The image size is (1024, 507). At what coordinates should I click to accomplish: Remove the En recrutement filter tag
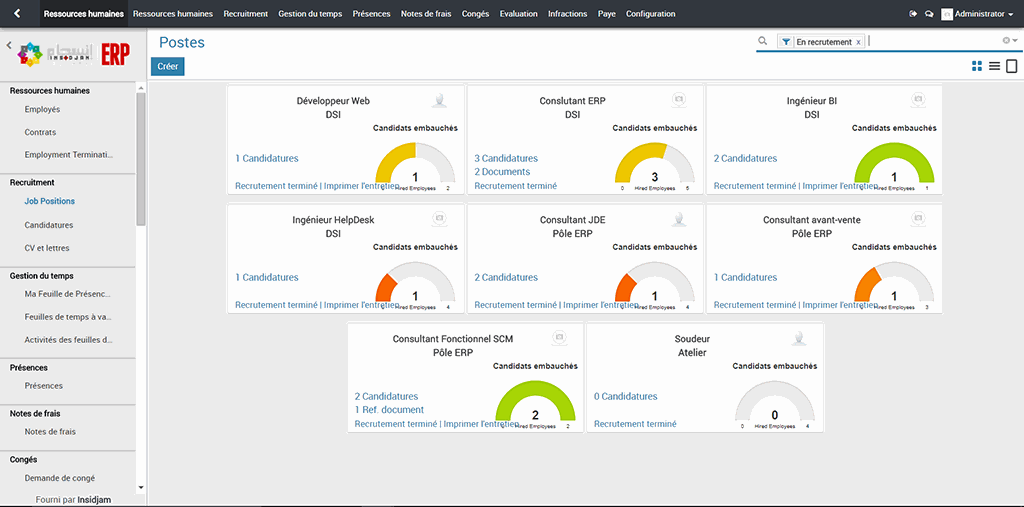(858, 42)
